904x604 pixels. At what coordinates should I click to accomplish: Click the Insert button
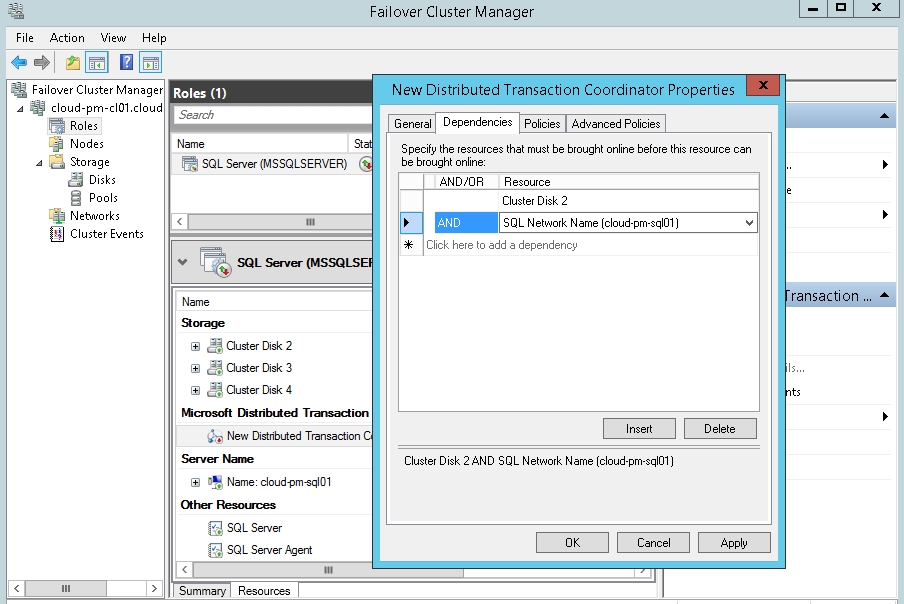point(639,429)
